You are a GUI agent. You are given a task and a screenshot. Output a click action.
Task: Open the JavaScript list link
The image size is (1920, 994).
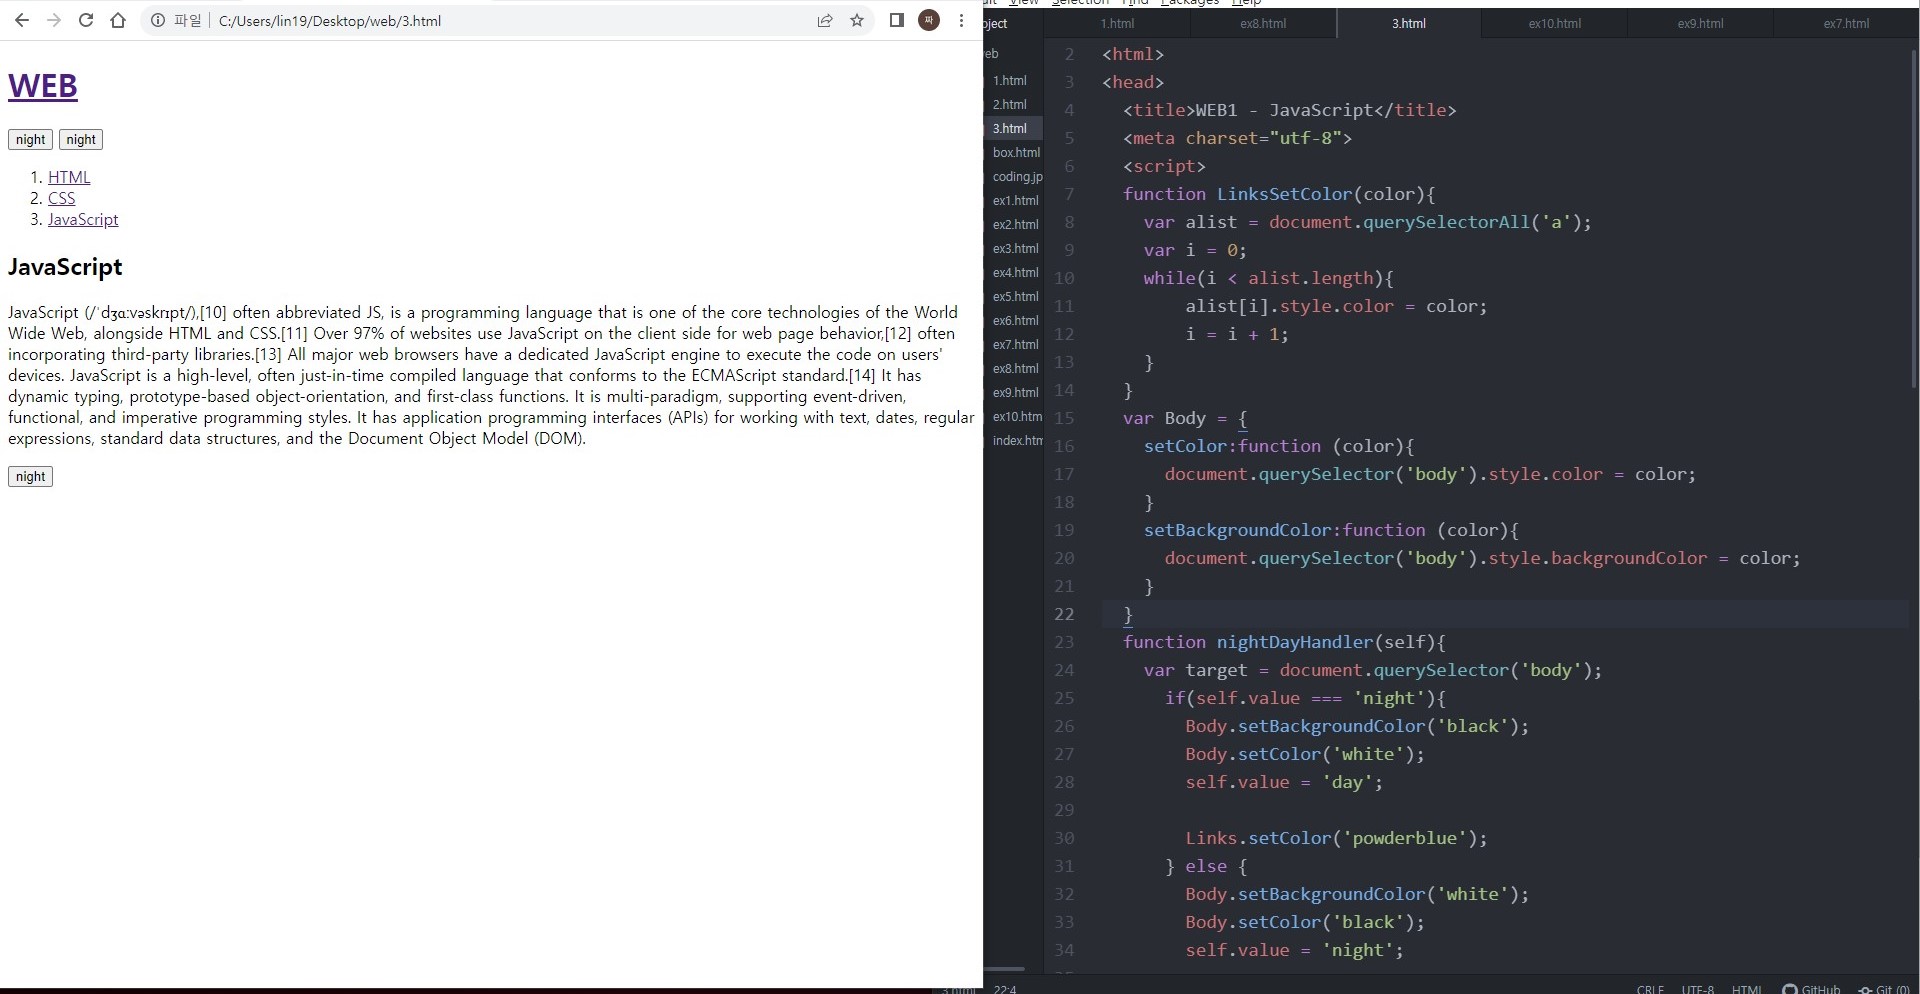coord(83,219)
